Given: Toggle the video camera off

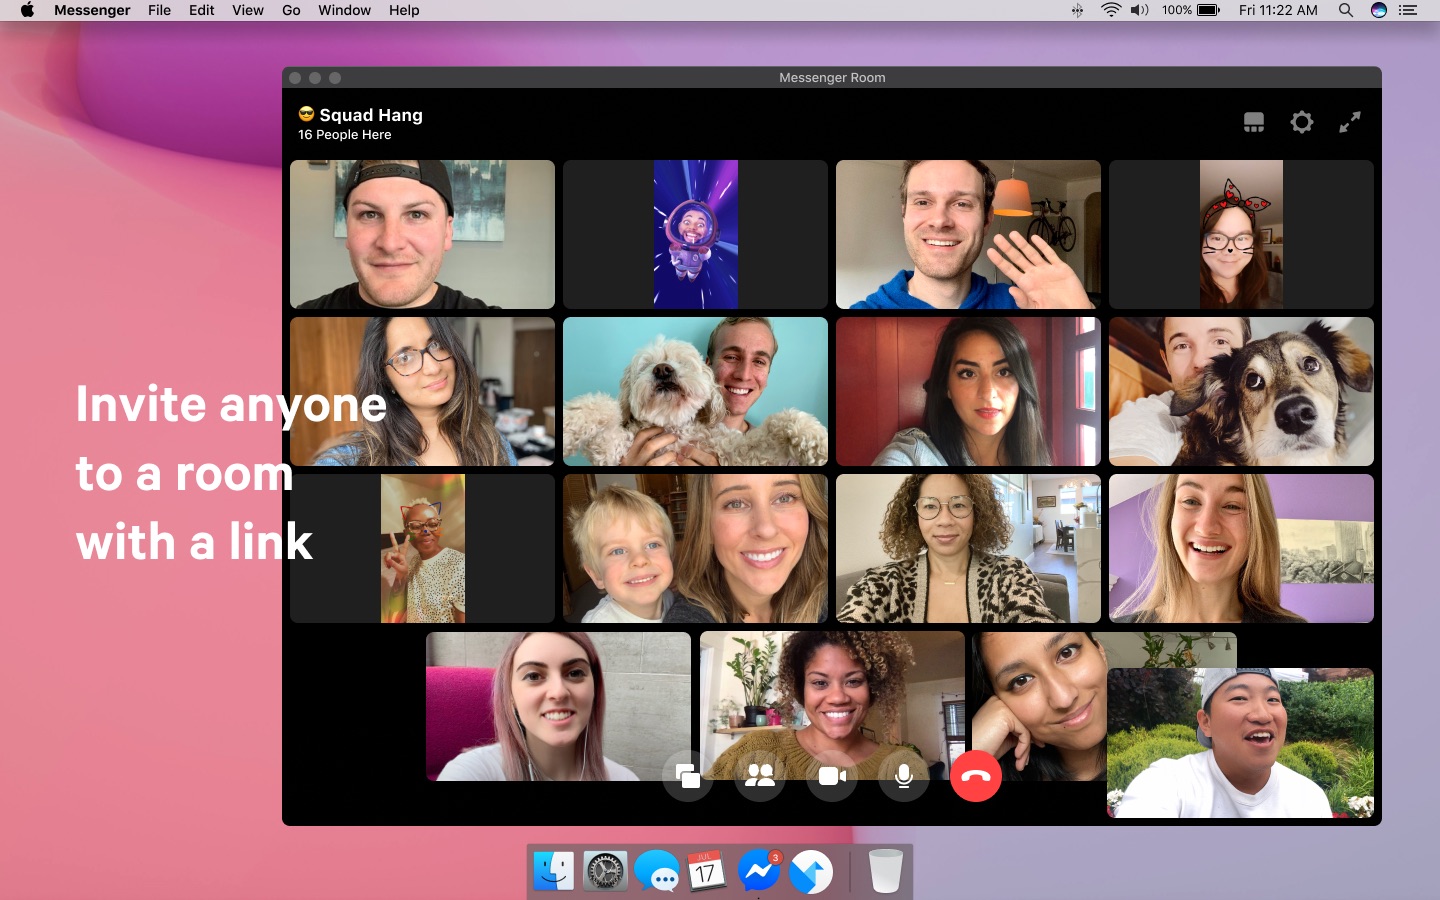Looking at the screenshot, I should (x=832, y=776).
